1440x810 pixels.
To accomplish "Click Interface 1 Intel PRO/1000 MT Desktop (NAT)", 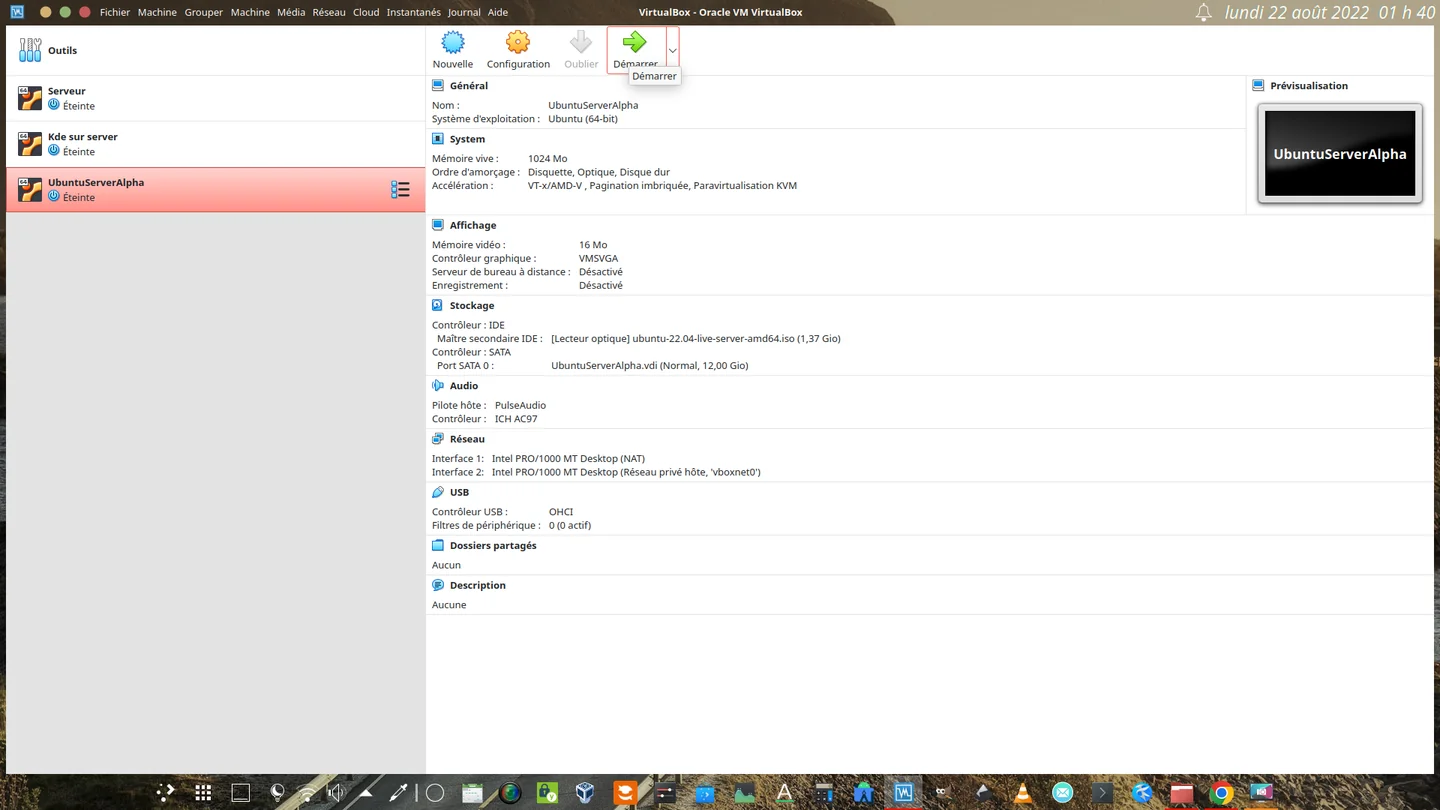I will click(568, 459).
